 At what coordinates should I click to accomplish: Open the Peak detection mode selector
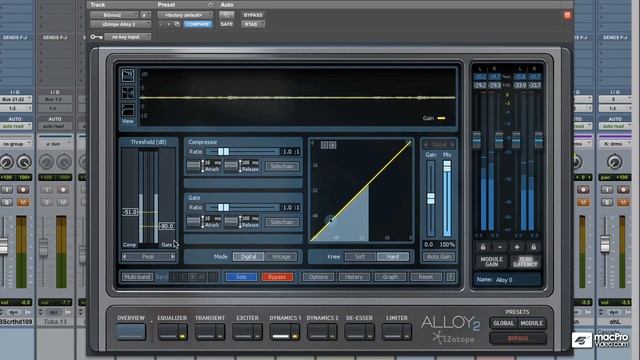click(x=149, y=257)
